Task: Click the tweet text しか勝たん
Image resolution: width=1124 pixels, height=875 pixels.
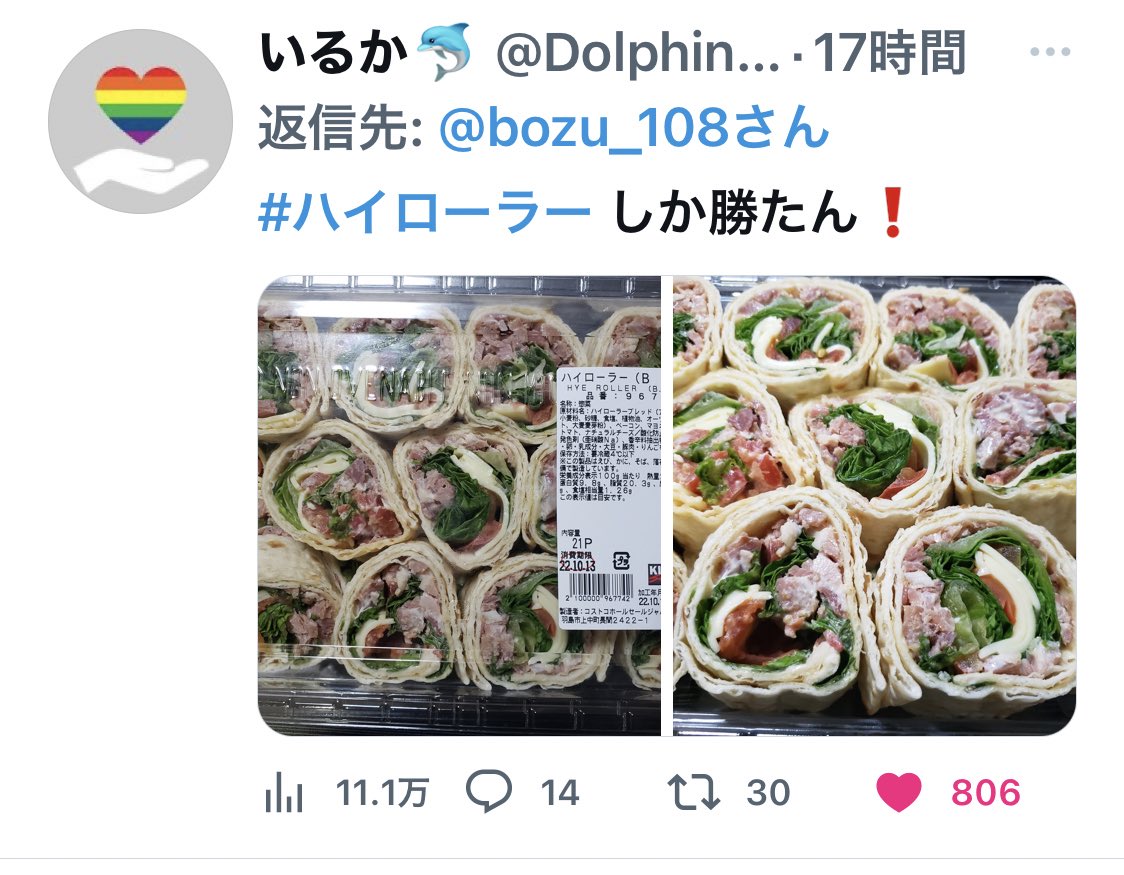Action: pyautogui.click(x=735, y=212)
